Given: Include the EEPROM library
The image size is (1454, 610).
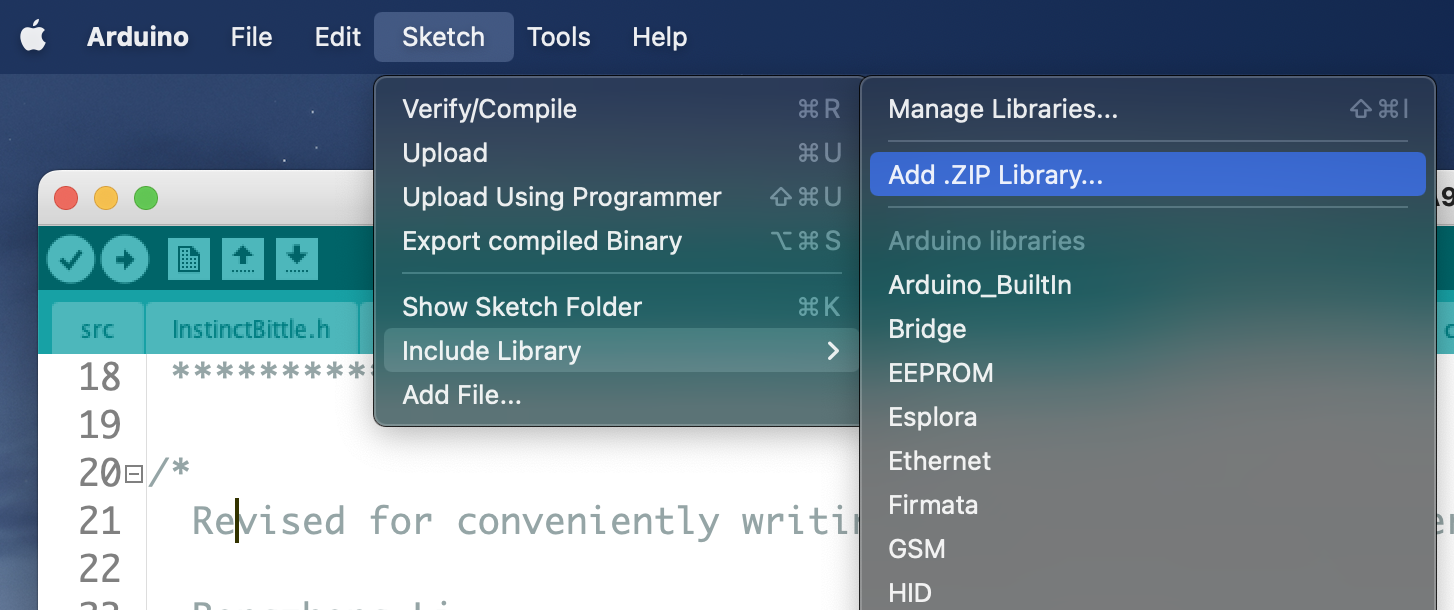Looking at the screenshot, I should tap(940, 373).
